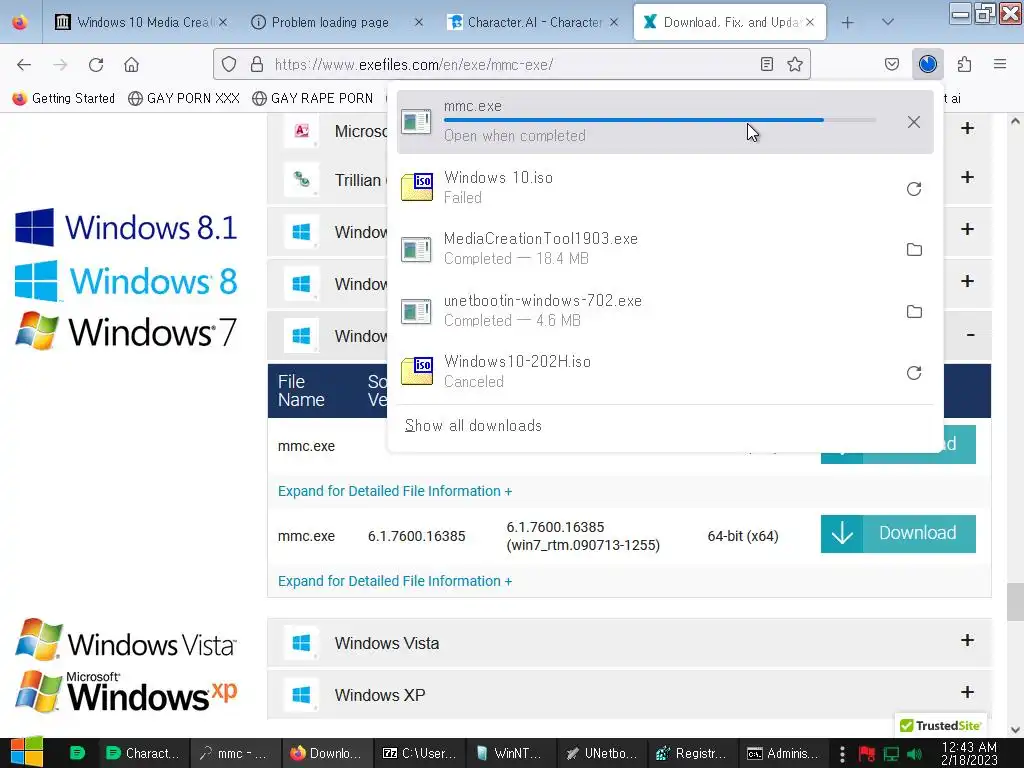
Task: Reload the current page
Action: [96, 64]
